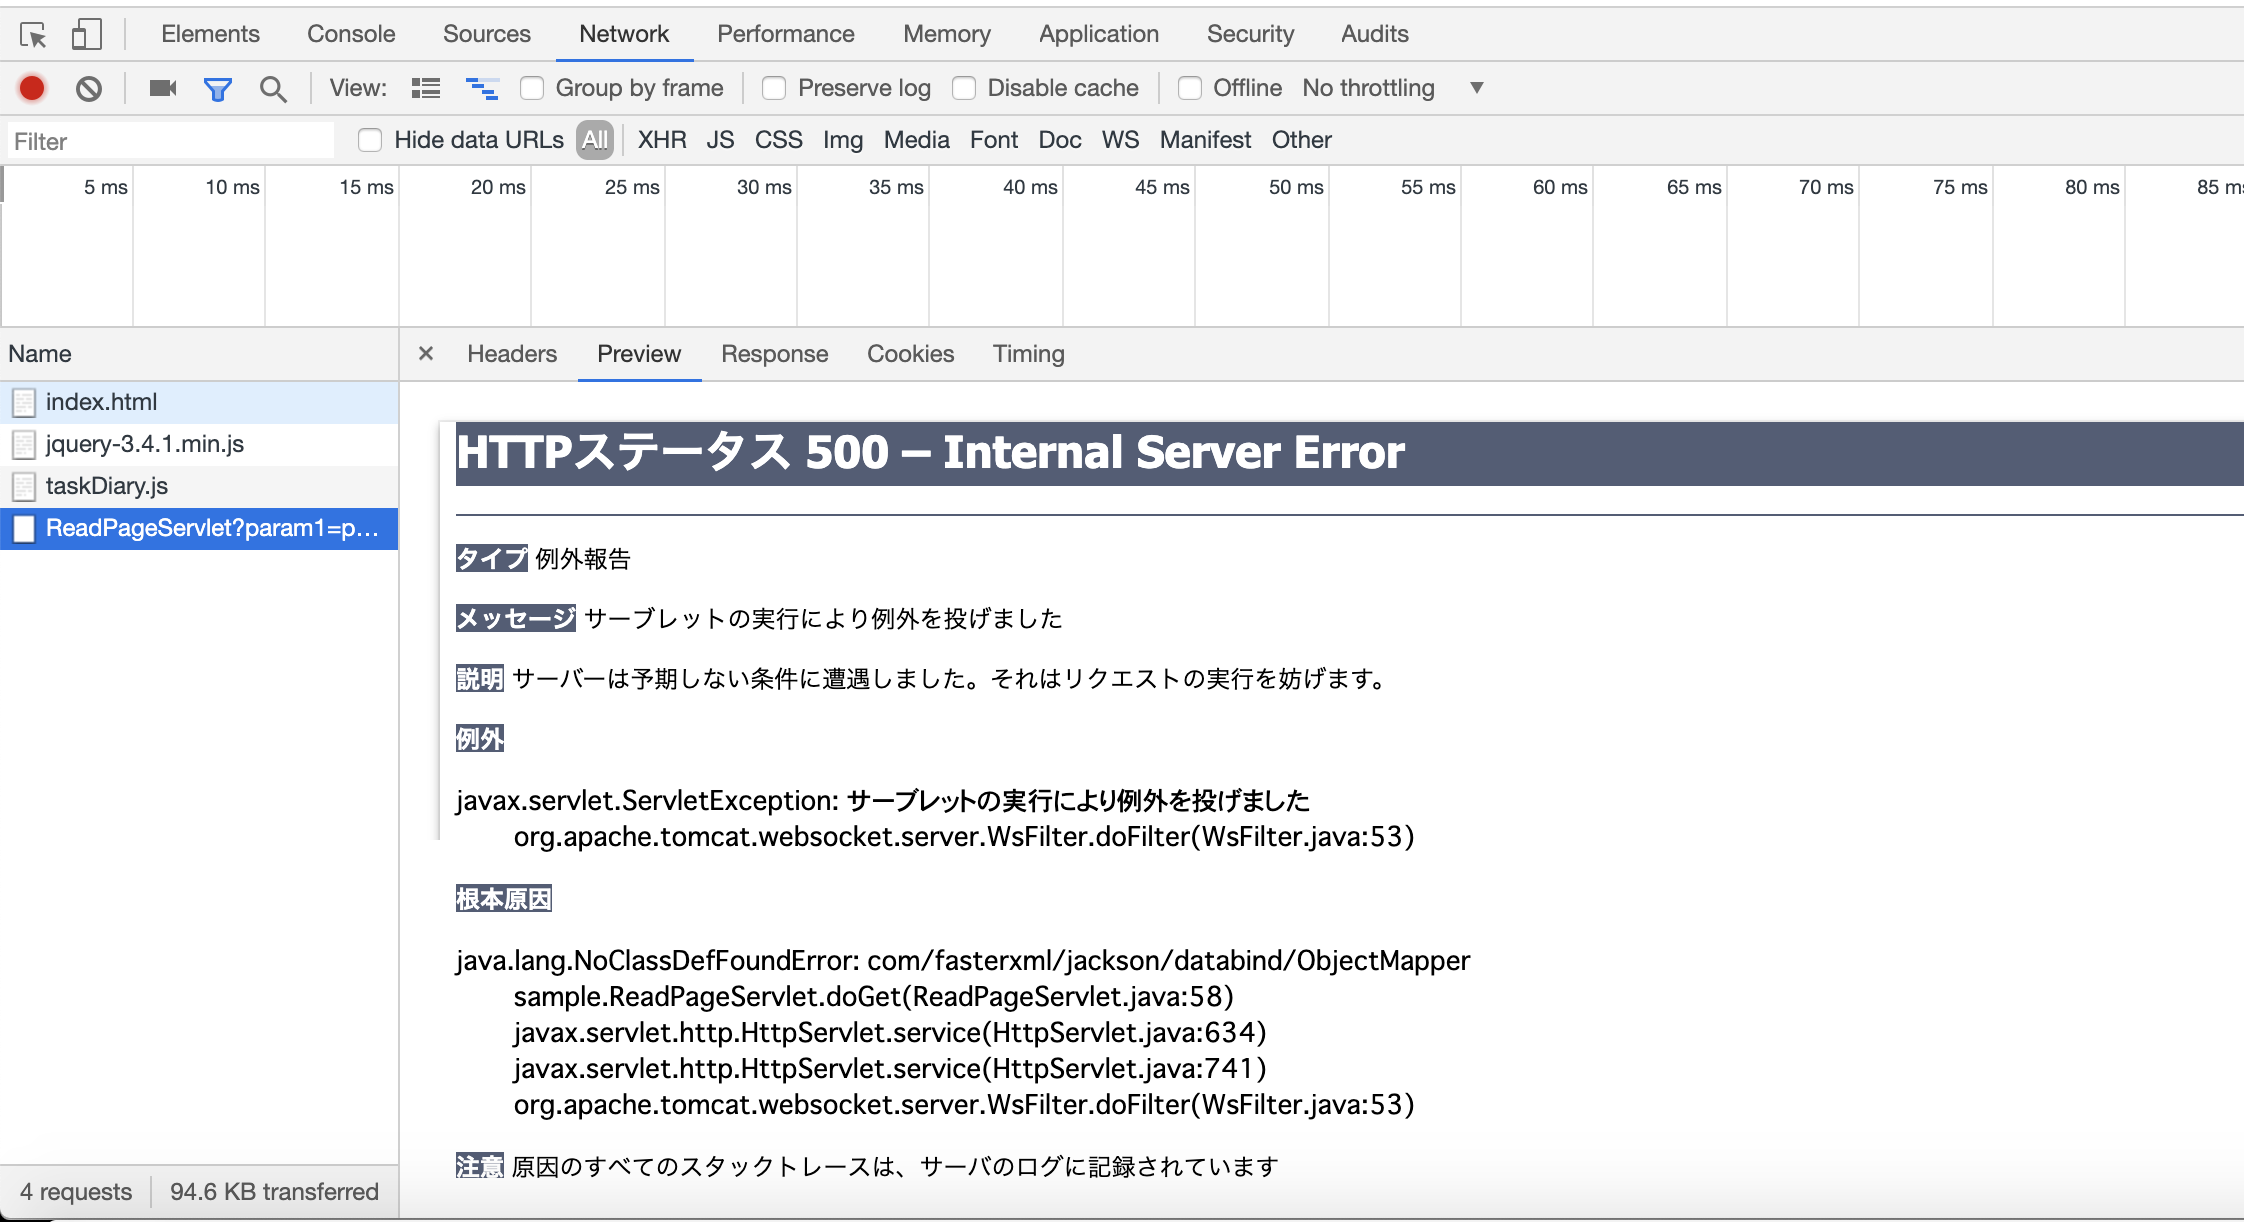Clear all network requests
The height and width of the screenshot is (1222, 2244).
[x=89, y=88]
